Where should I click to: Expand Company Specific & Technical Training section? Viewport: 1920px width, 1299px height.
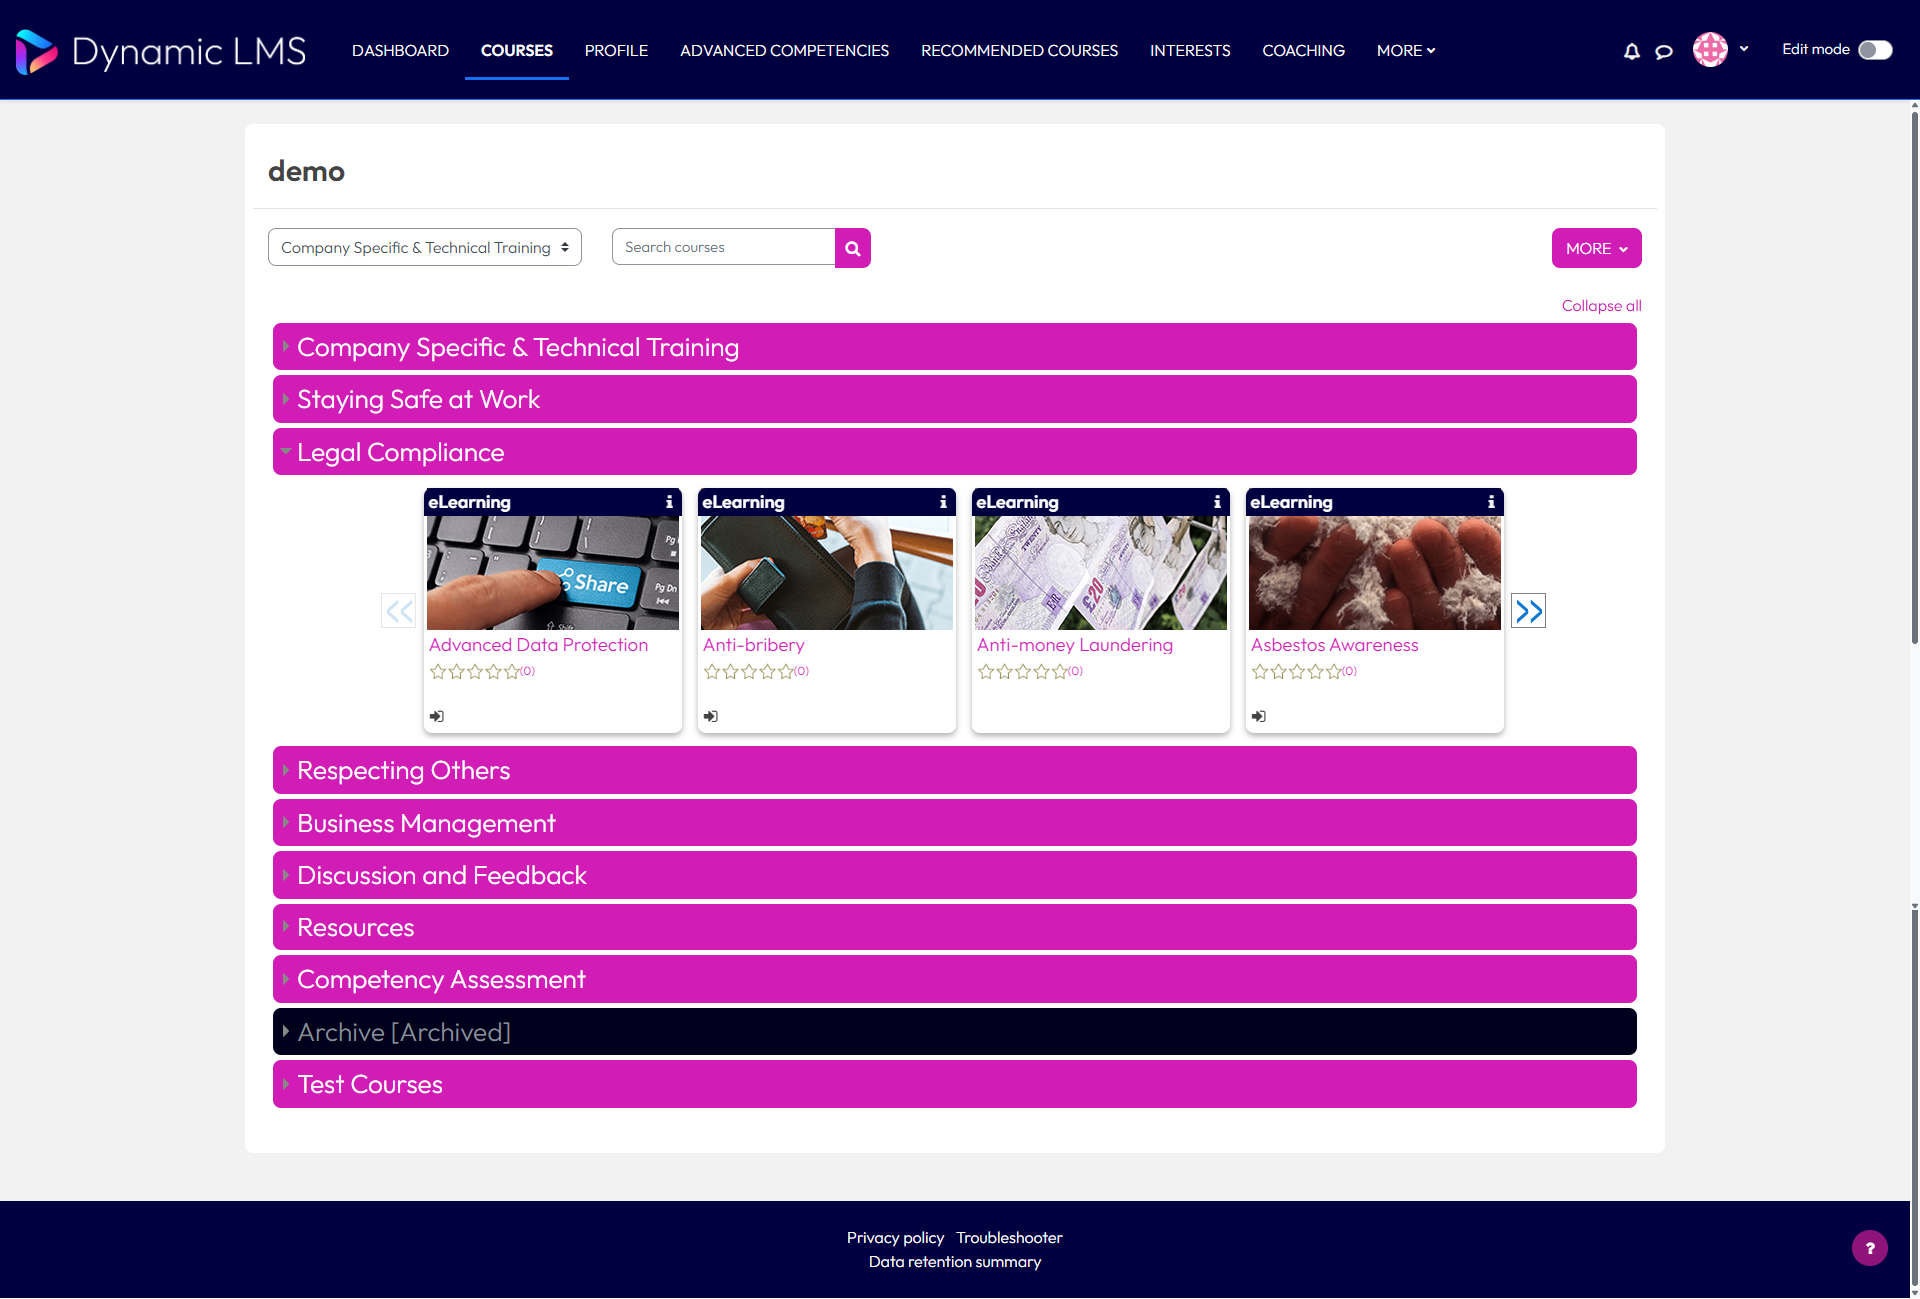click(955, 347)
